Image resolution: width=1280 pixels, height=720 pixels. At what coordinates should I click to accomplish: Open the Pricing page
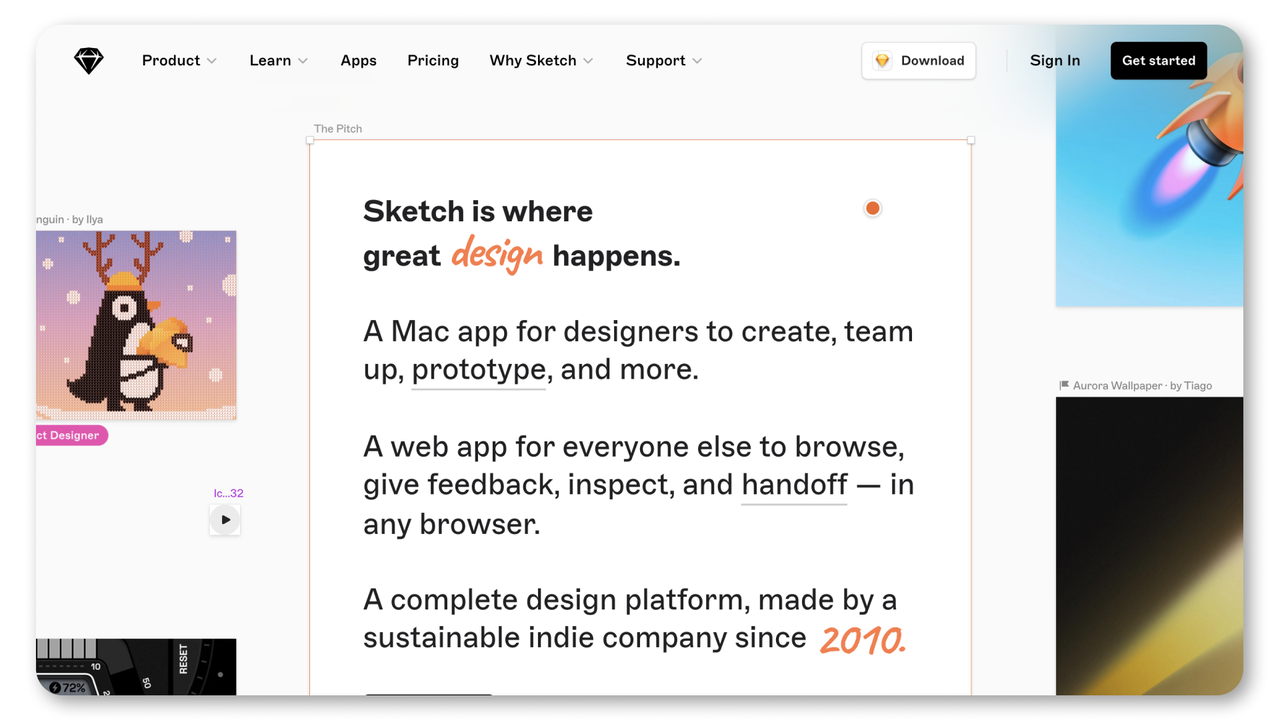(x=433, y=61)
